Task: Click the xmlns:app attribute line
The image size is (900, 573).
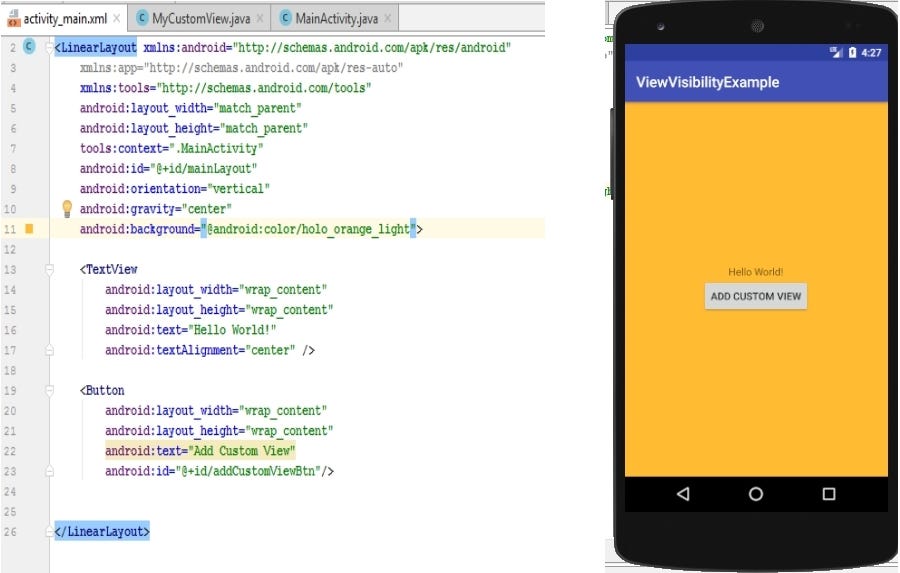Action: pyautogui.click(x=241, y=68)
